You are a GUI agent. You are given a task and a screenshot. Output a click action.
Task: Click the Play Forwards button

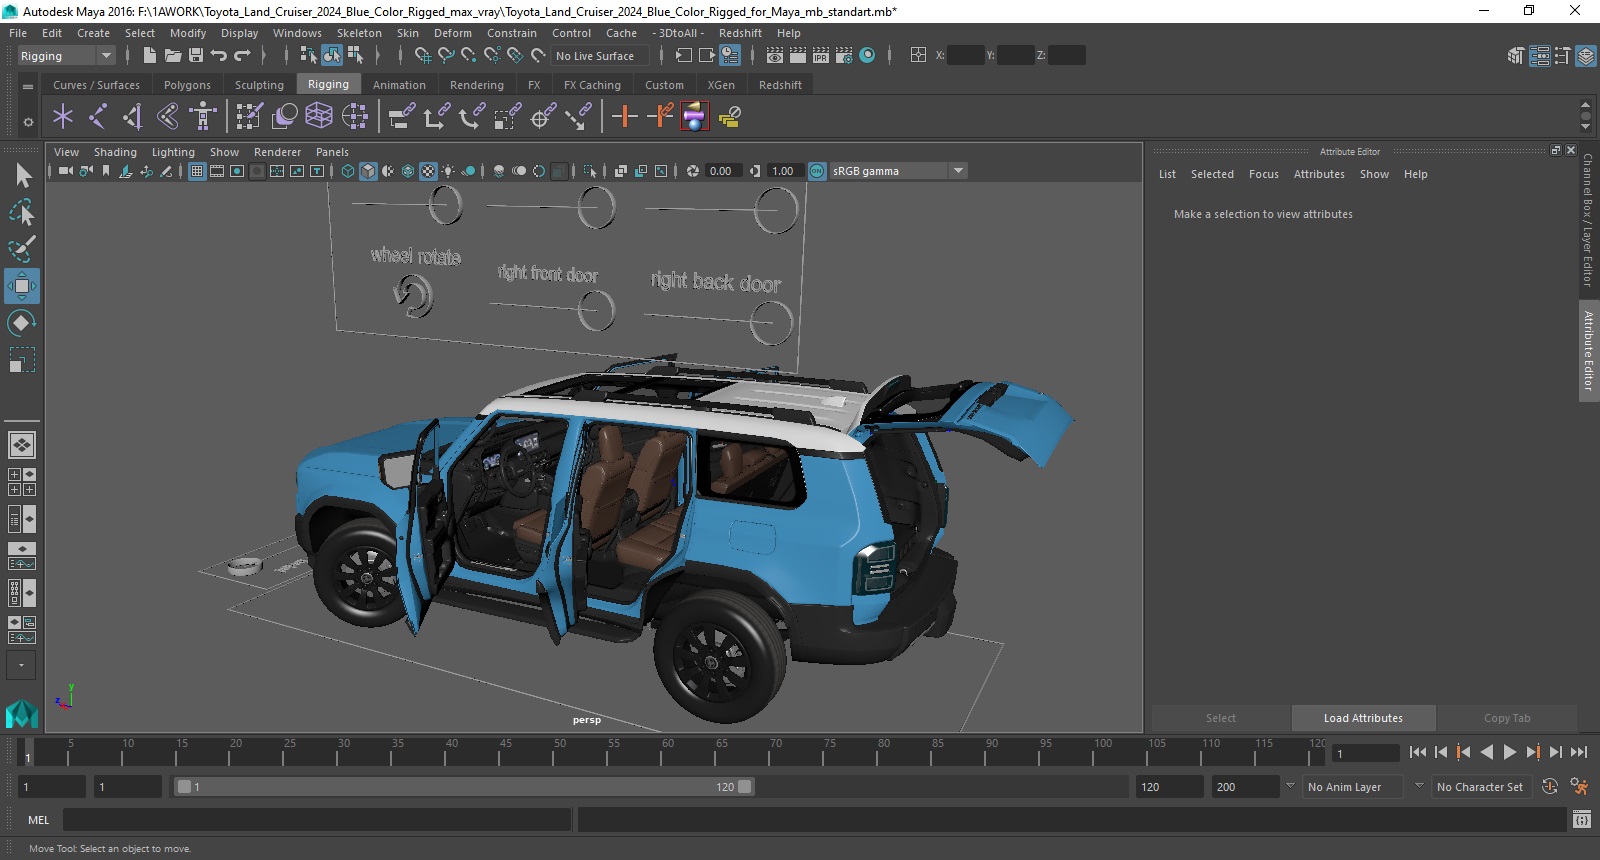pyautogui.click(x=1510, y=752)
